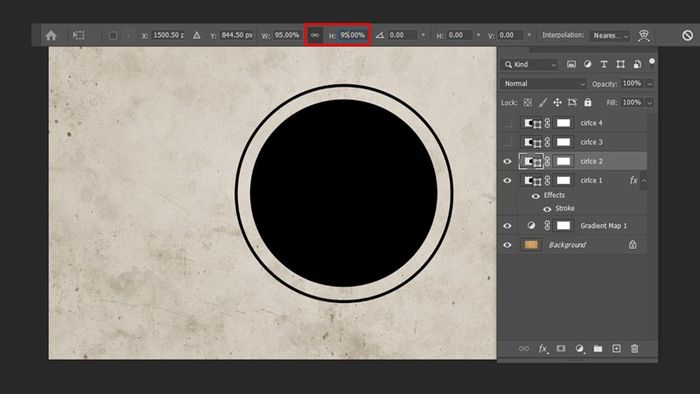This screenshot has height=394, width=700.
Task: Hide the cirlce 1 layer
Action: coord(508,180)
